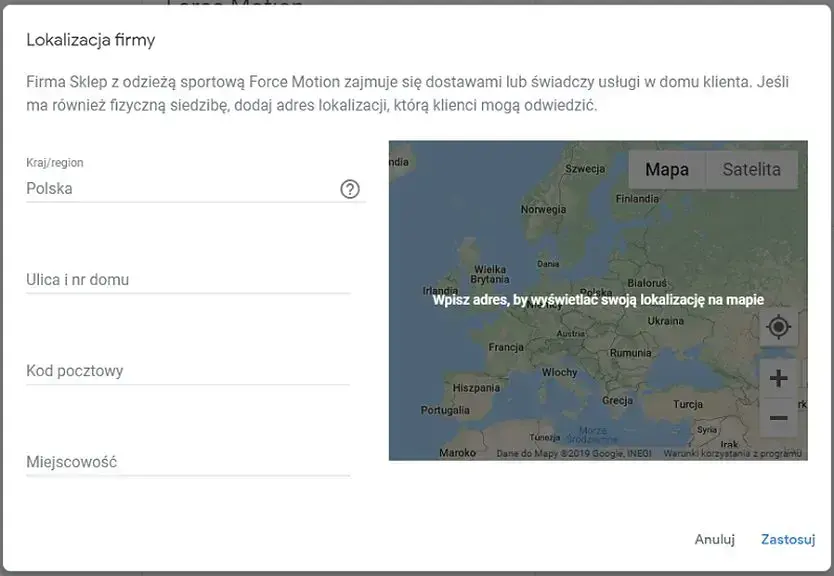This screenshot has height=576, width=834.
Task: Switch map view to Satelita
Action: [751, 170]
